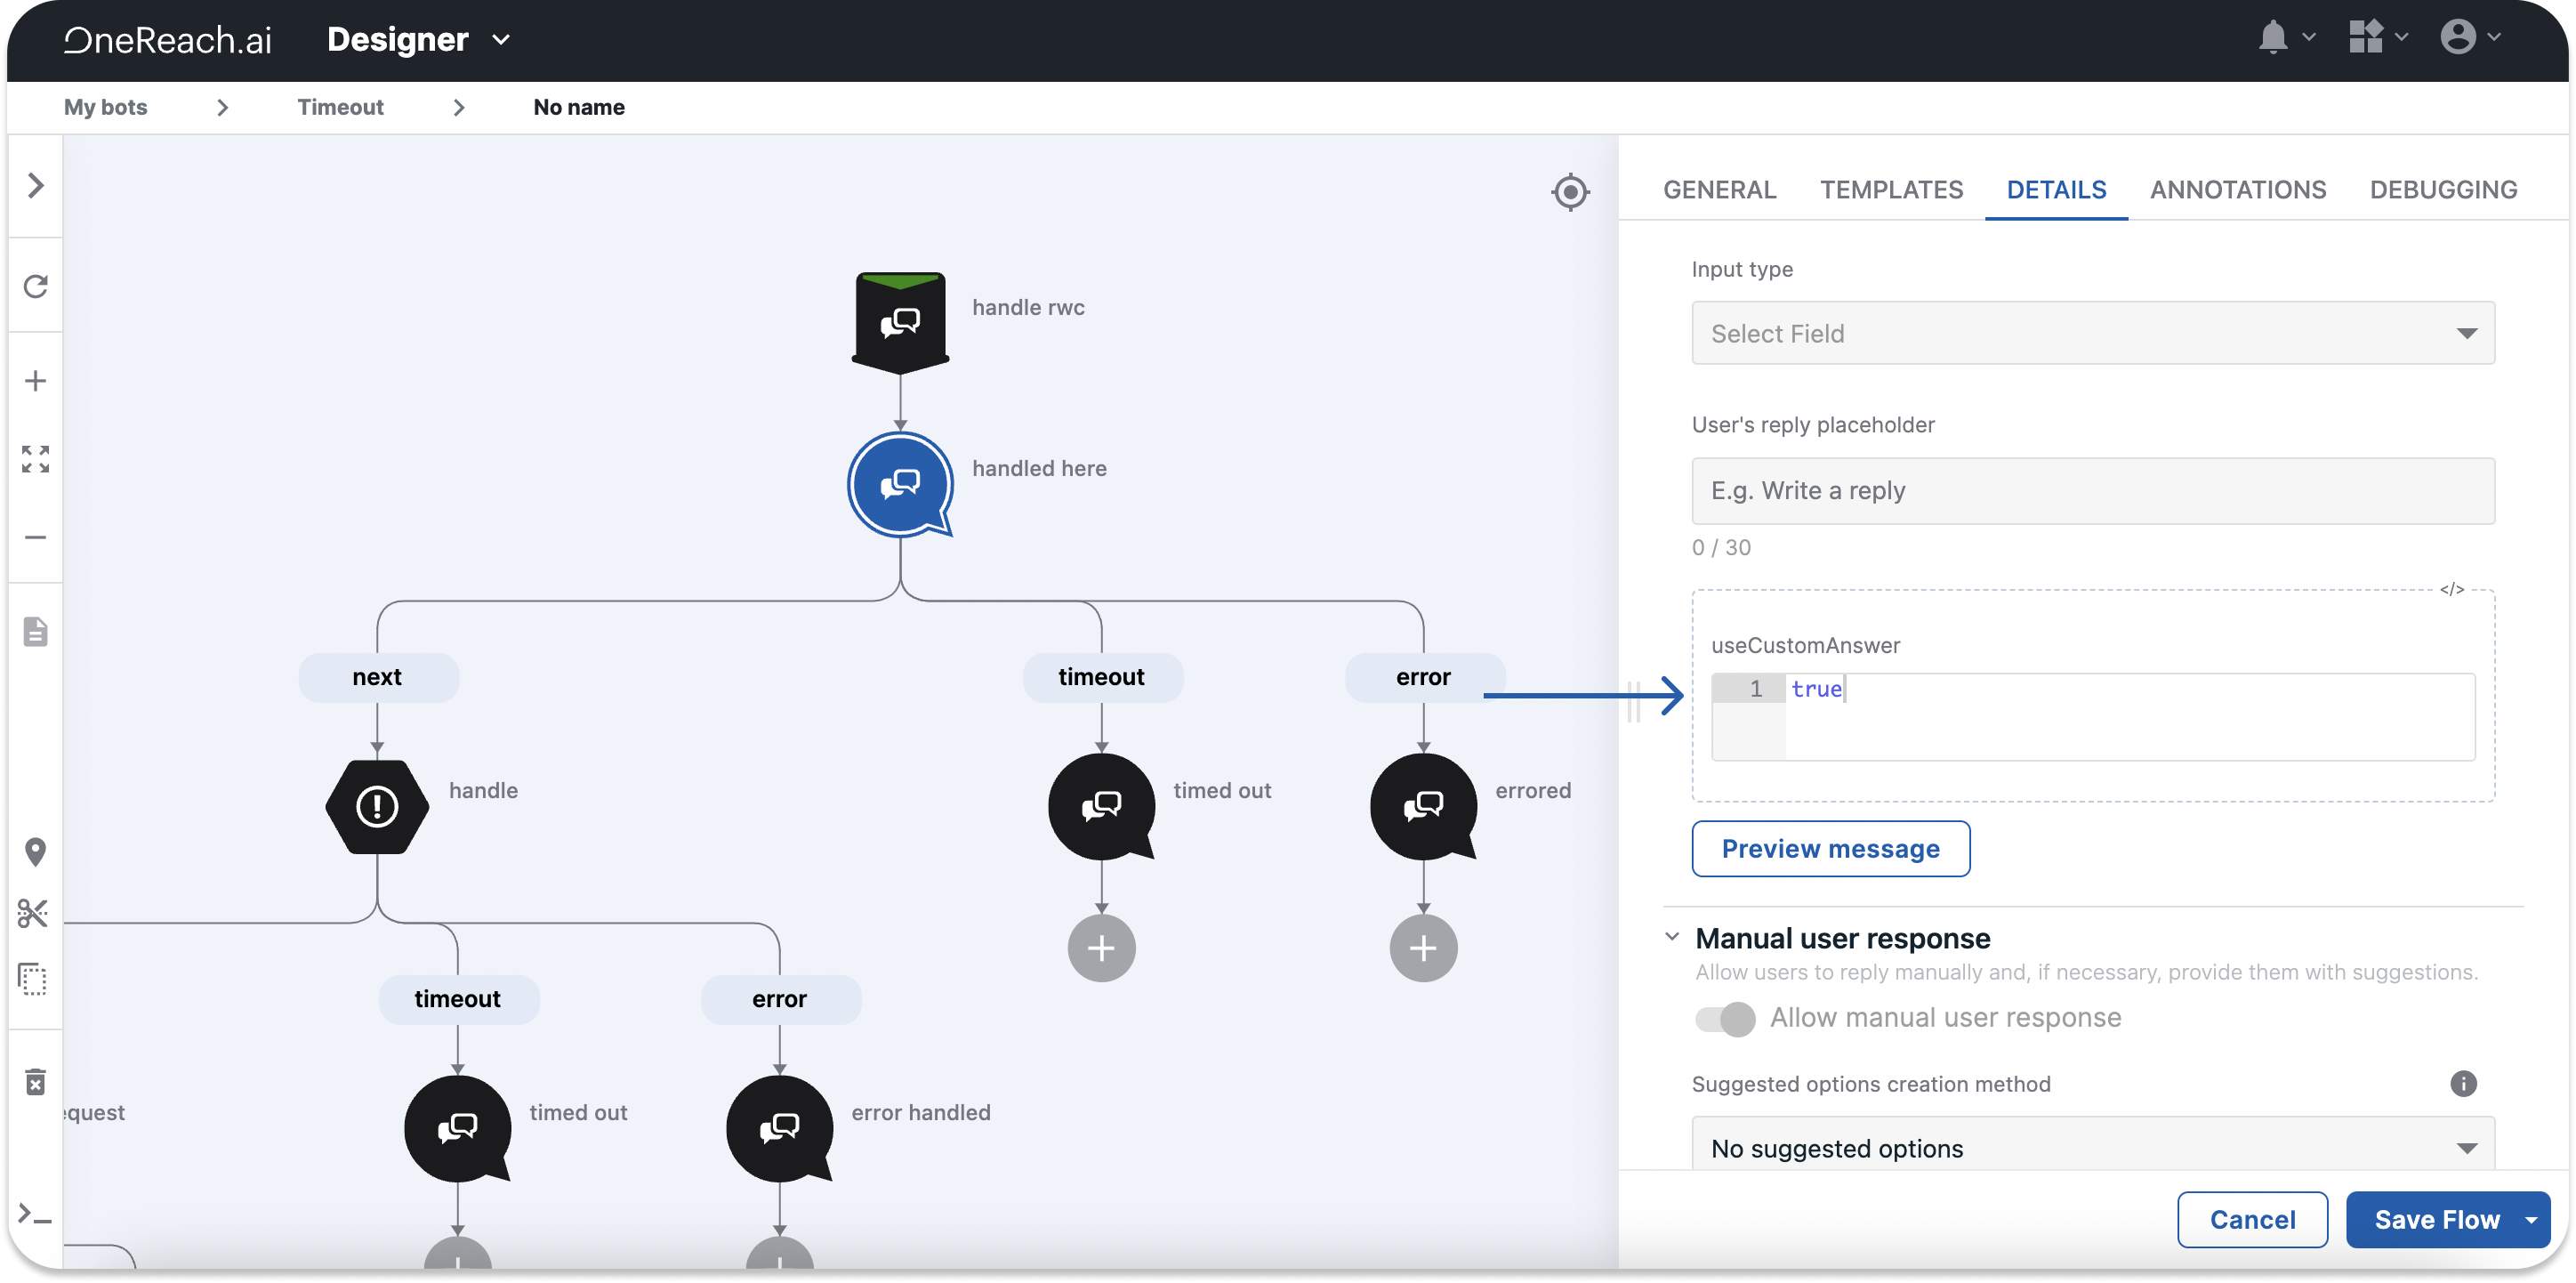Open the No suggested options dropdown
The image size is (2576, 1283).
tap(2092, 1147)
